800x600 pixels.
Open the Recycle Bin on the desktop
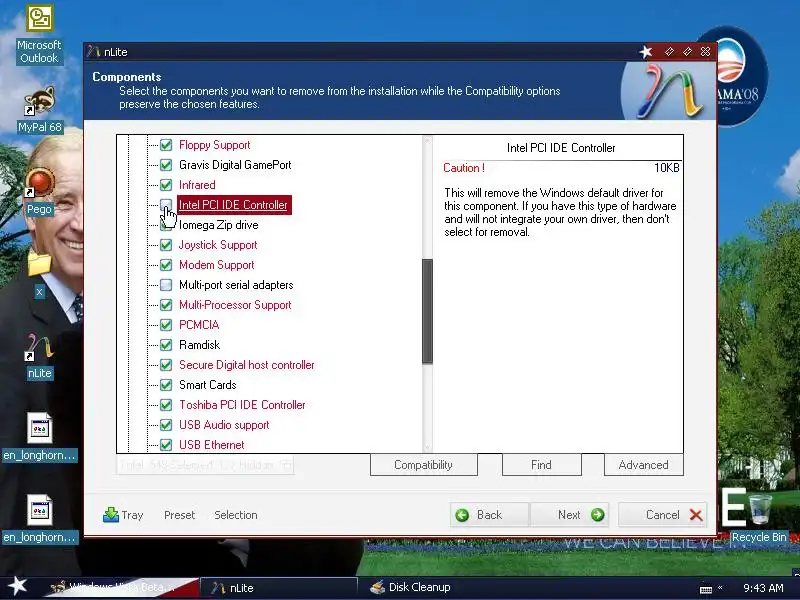(x=759, y=517)
